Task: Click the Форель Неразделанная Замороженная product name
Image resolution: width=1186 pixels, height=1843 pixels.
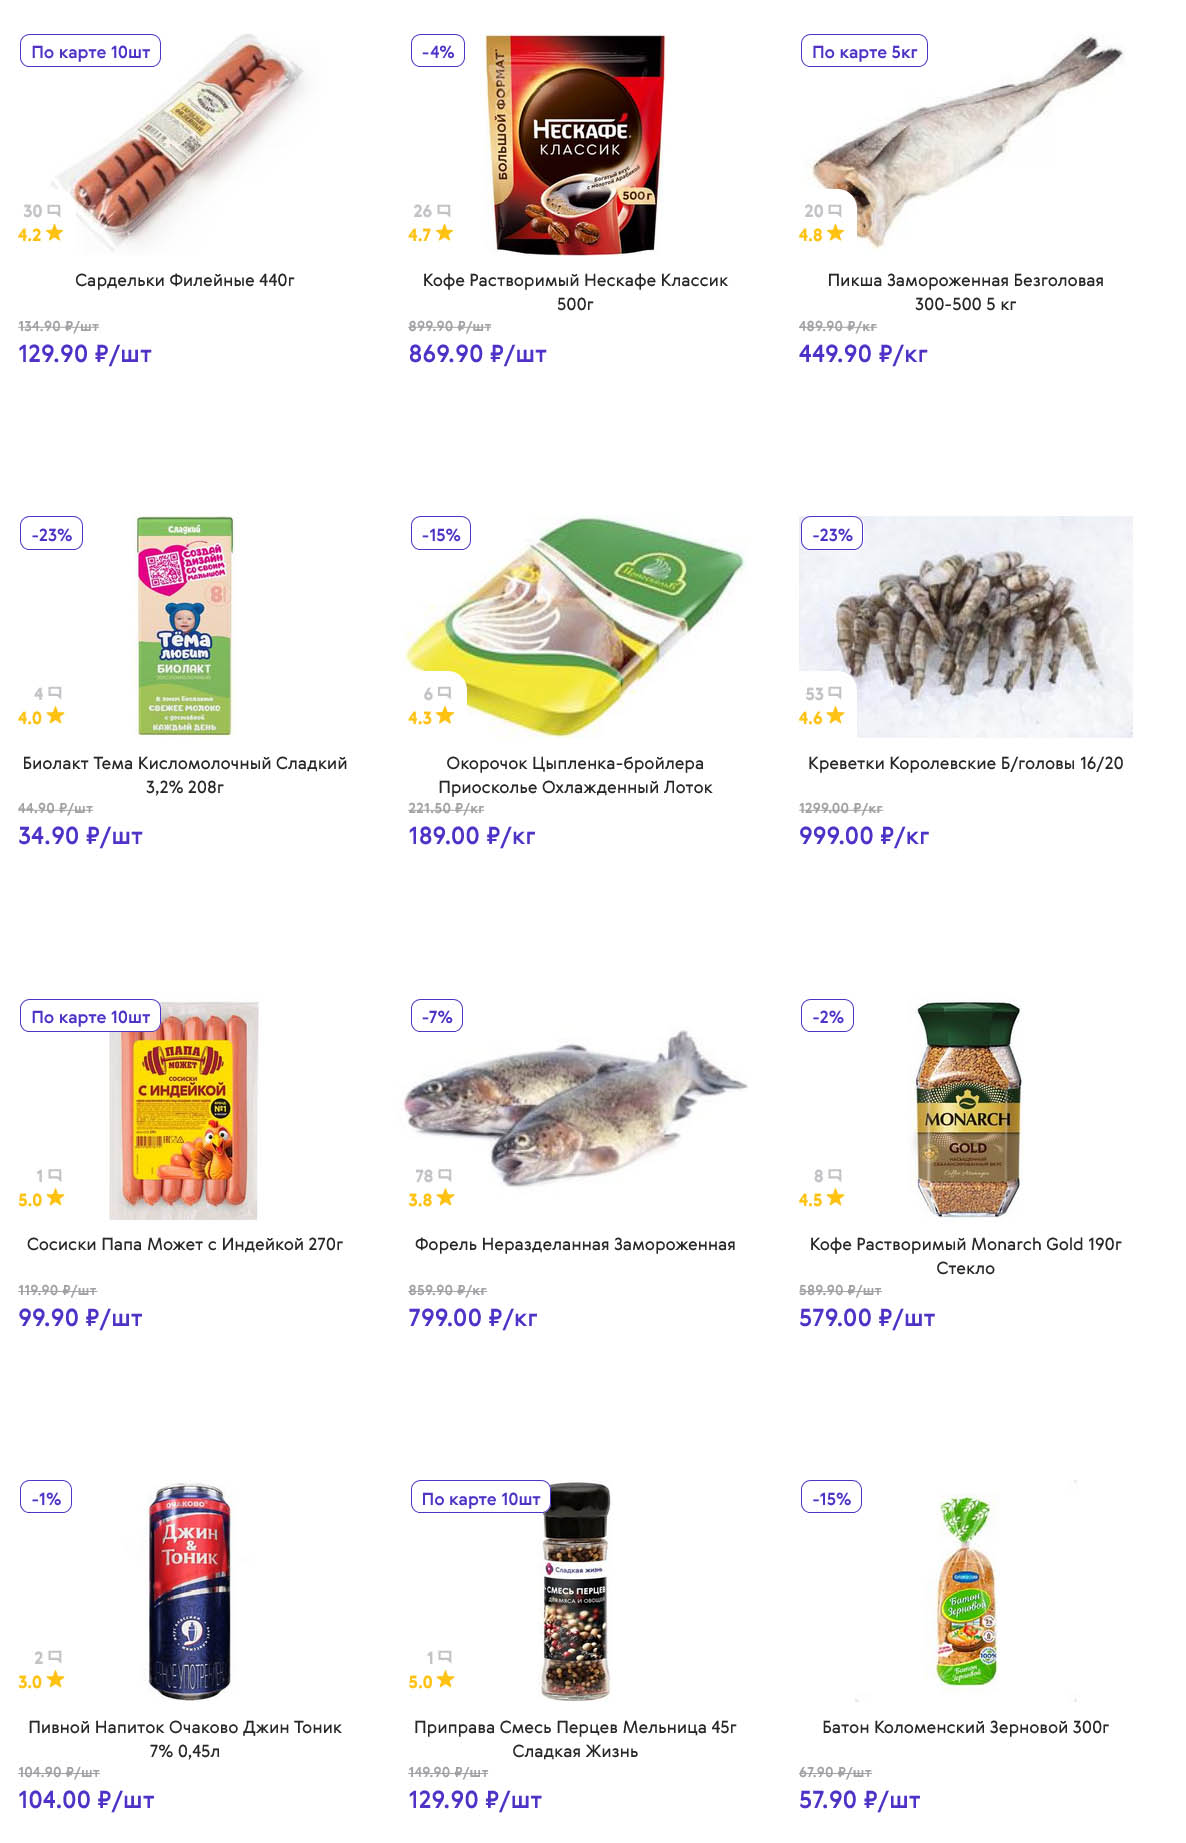Action: pos(575,1244)
